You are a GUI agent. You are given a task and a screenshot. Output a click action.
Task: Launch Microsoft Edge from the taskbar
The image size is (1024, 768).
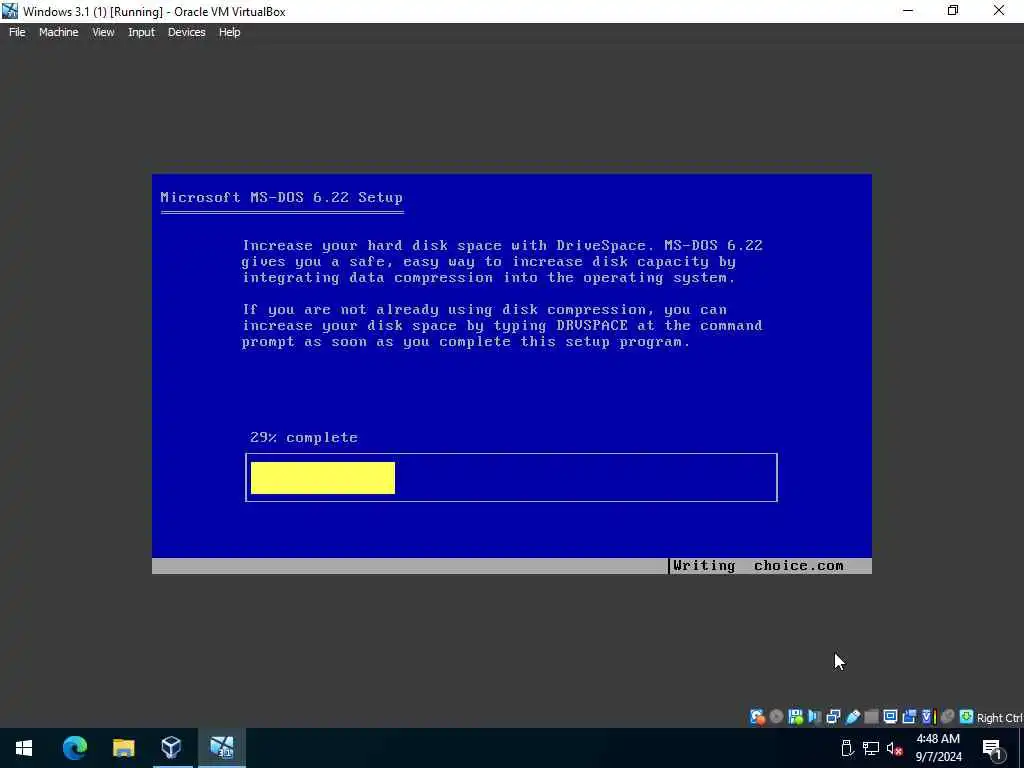pyautogui.click(x=74, y=748)
